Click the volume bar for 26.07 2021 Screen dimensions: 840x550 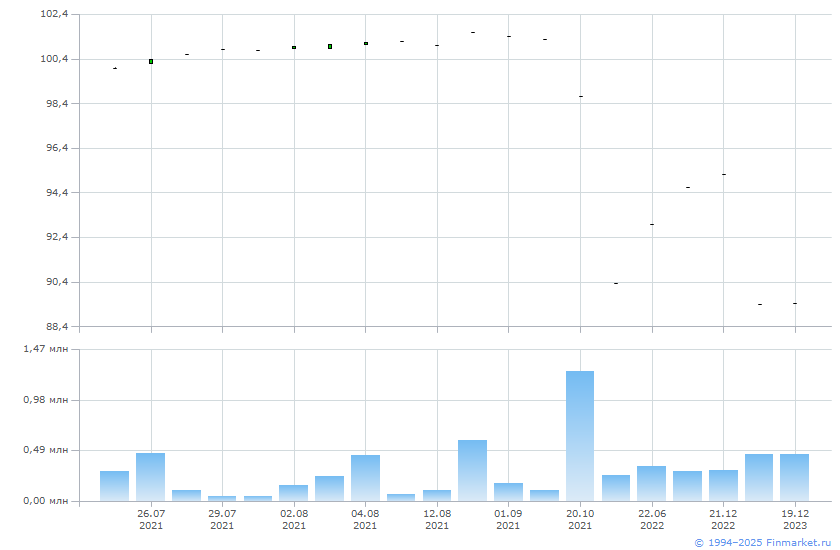pyautogui.click(x=151, y=477)
